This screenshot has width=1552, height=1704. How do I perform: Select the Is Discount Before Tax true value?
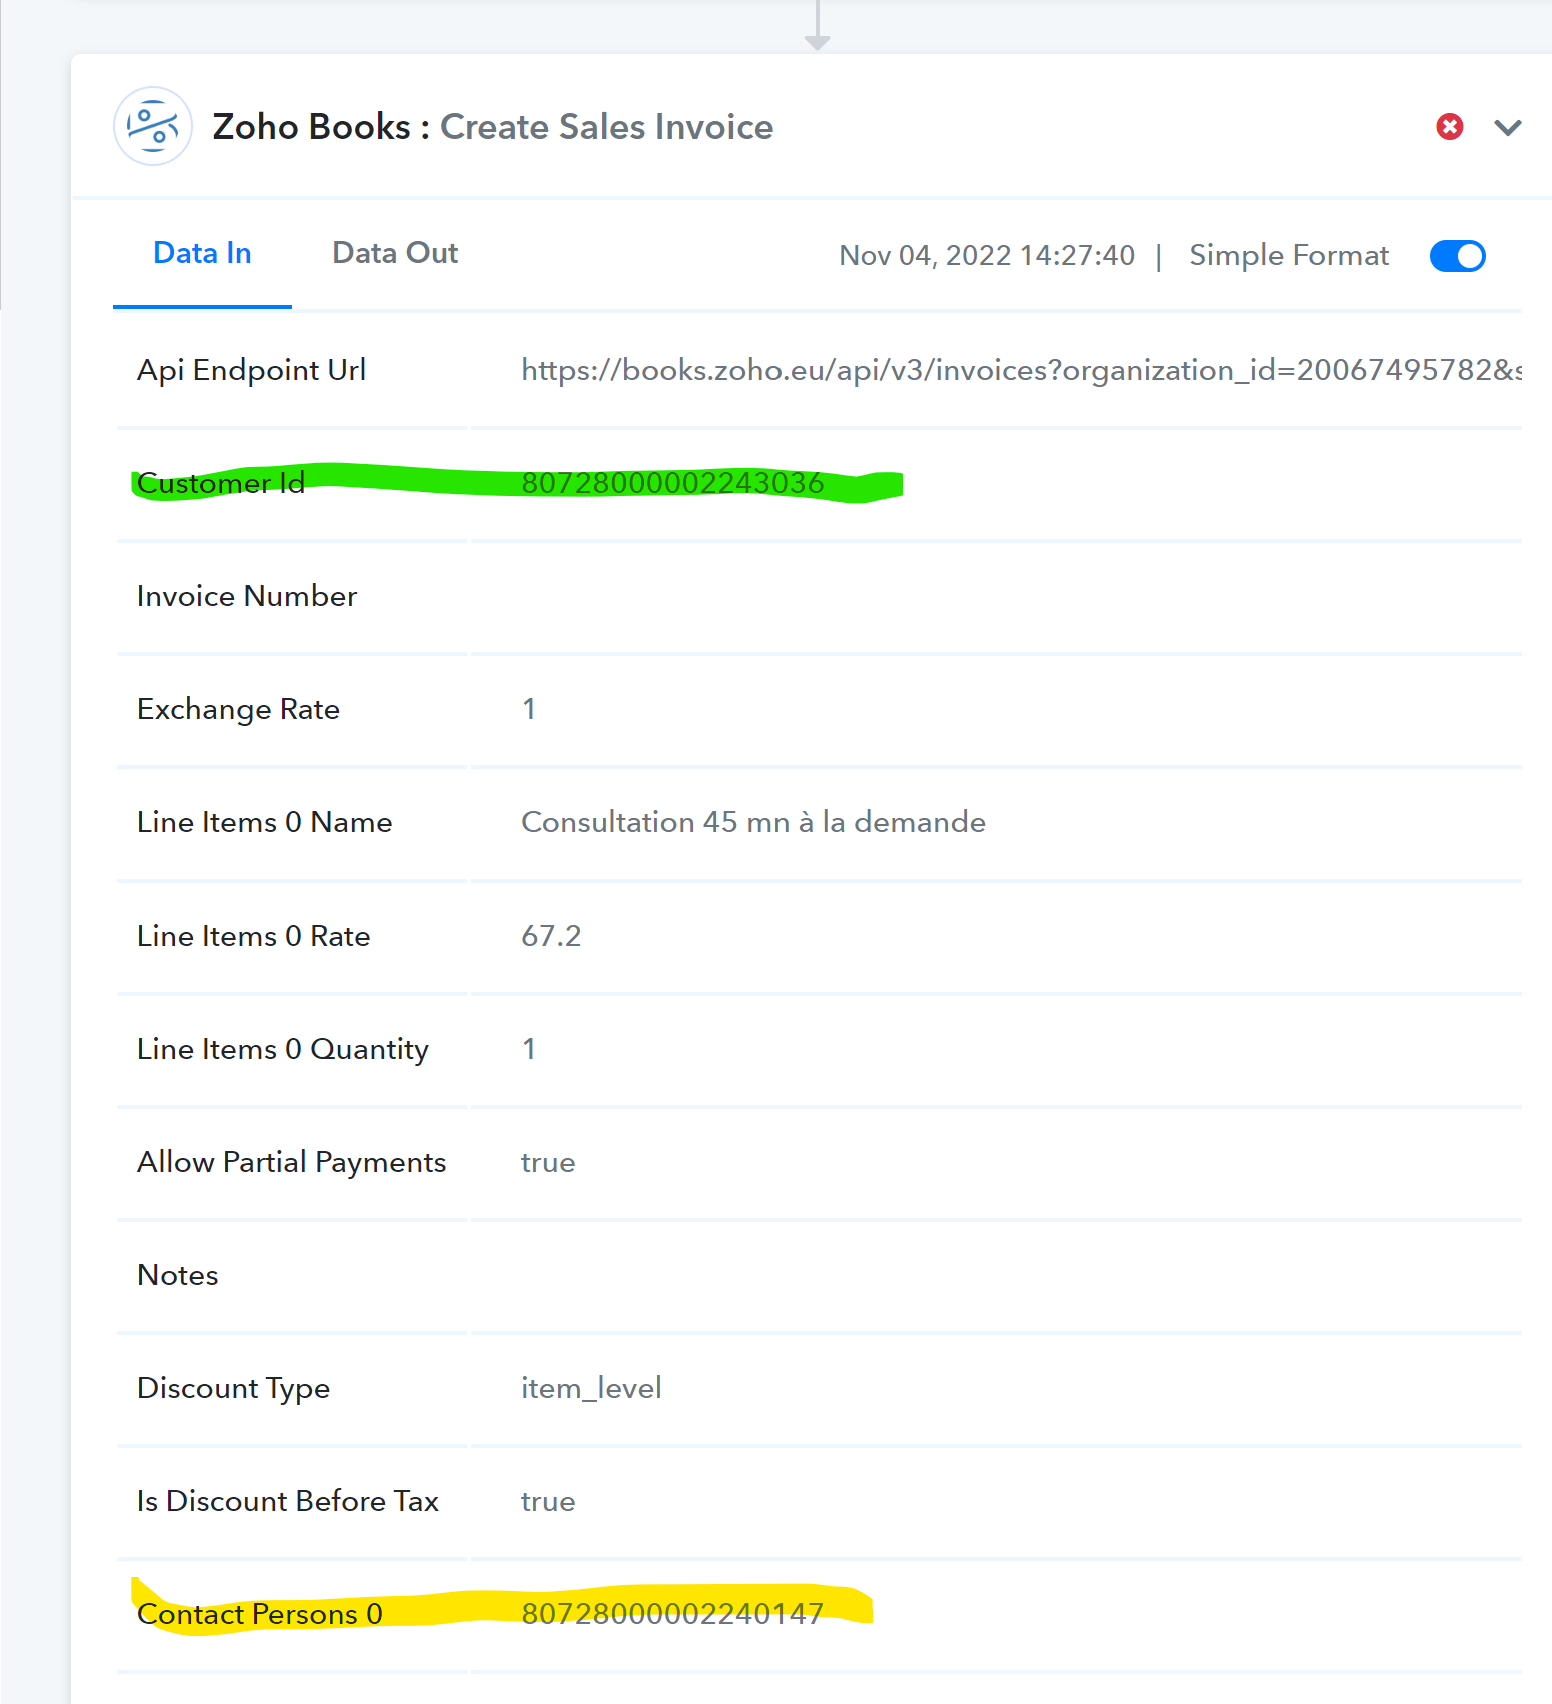(x=548, y=1501)
